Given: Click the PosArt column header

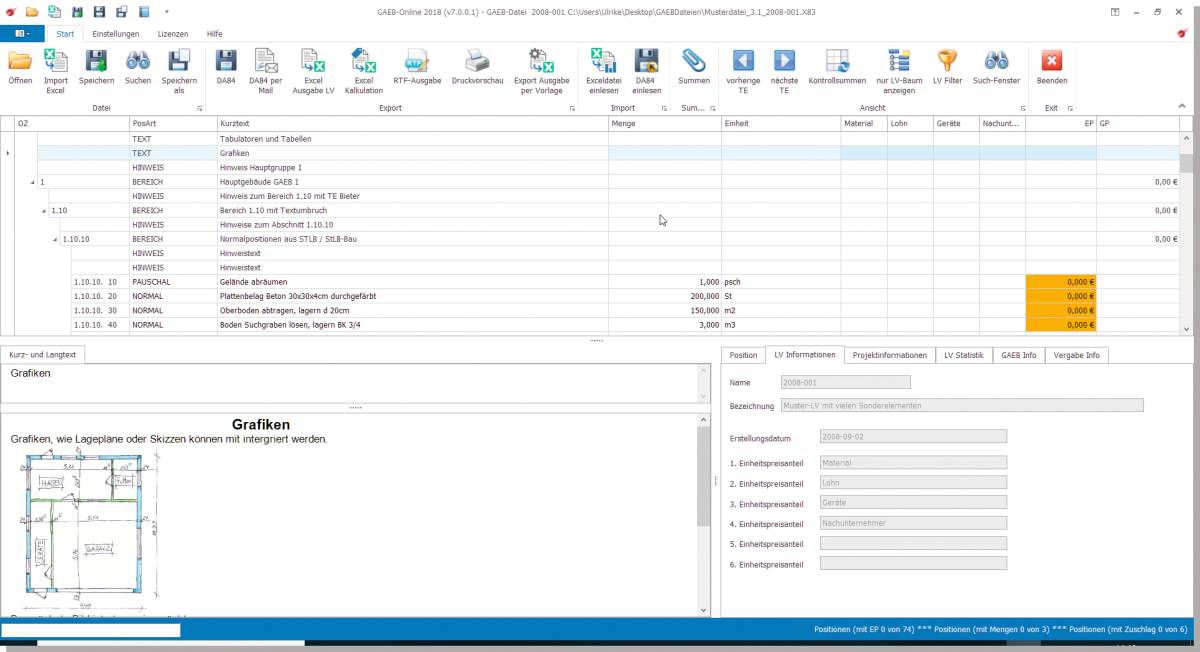Looking at the screenshot, I should pos(172,124).
